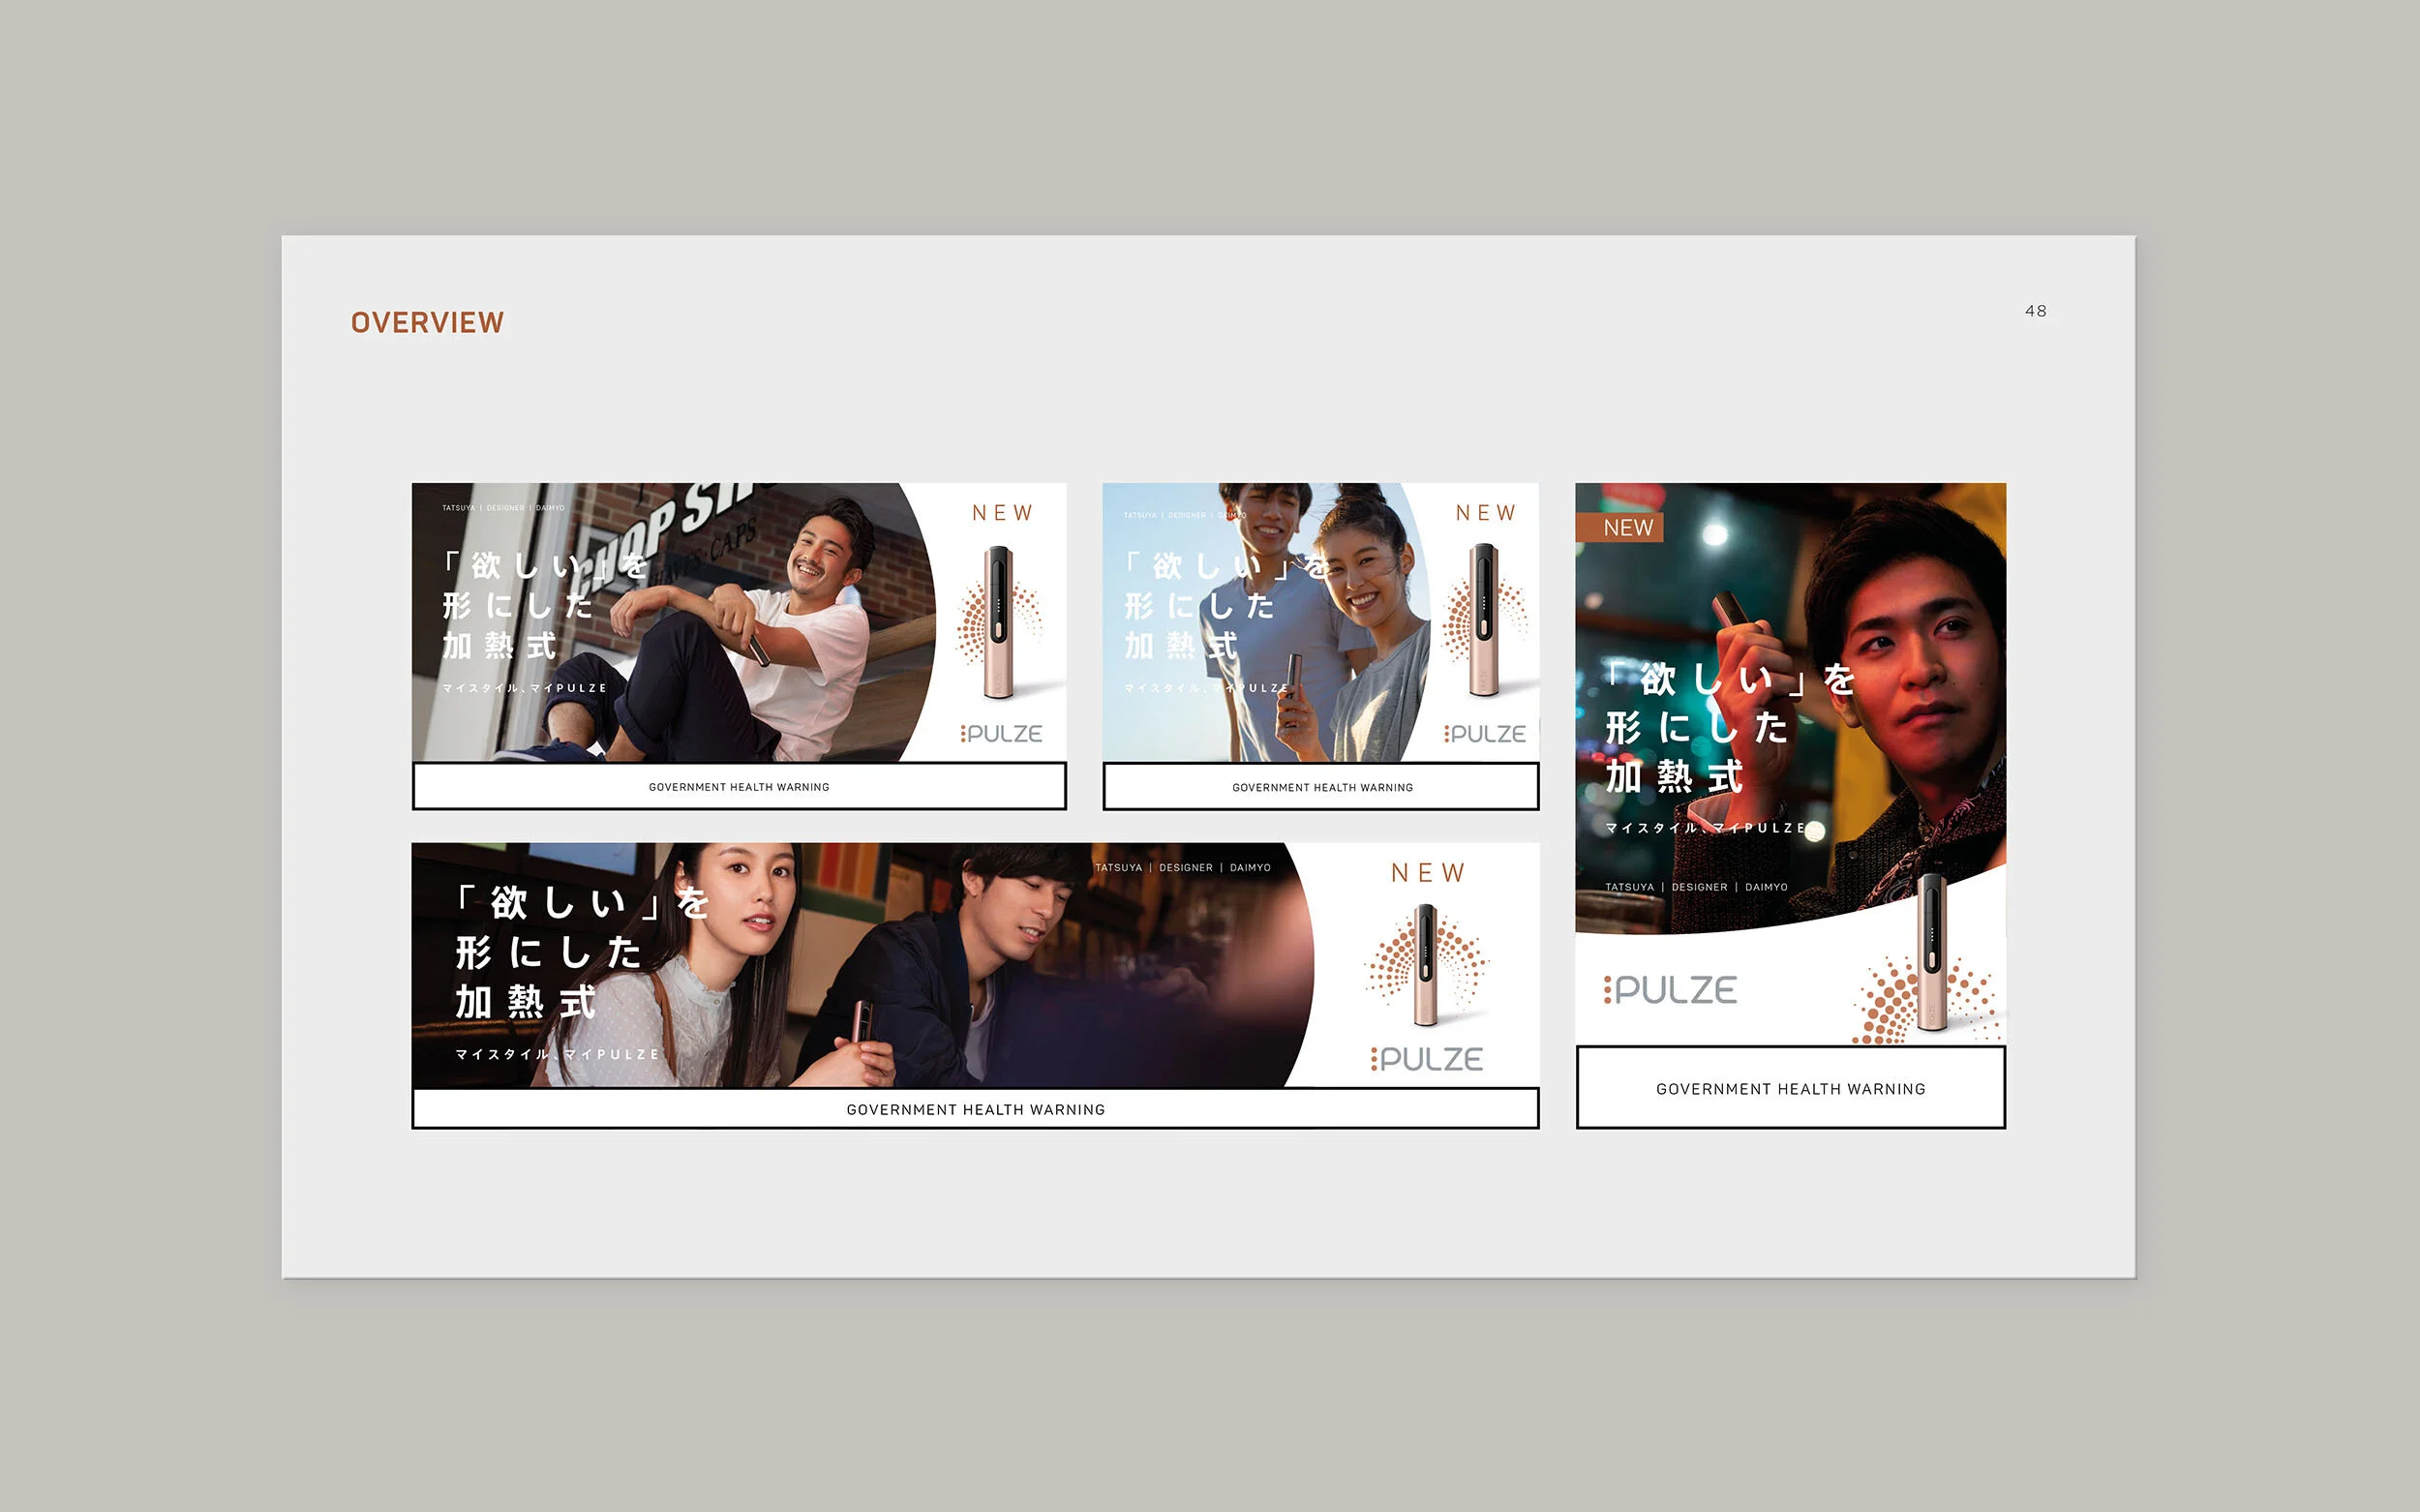Click PULZE logo in wide bar couple banner
Screen dimensions: 2420x1512
1427,1059
